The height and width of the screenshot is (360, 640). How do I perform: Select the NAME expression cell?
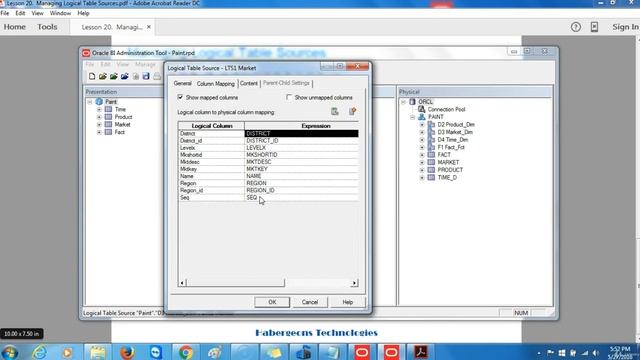(301, 176)
